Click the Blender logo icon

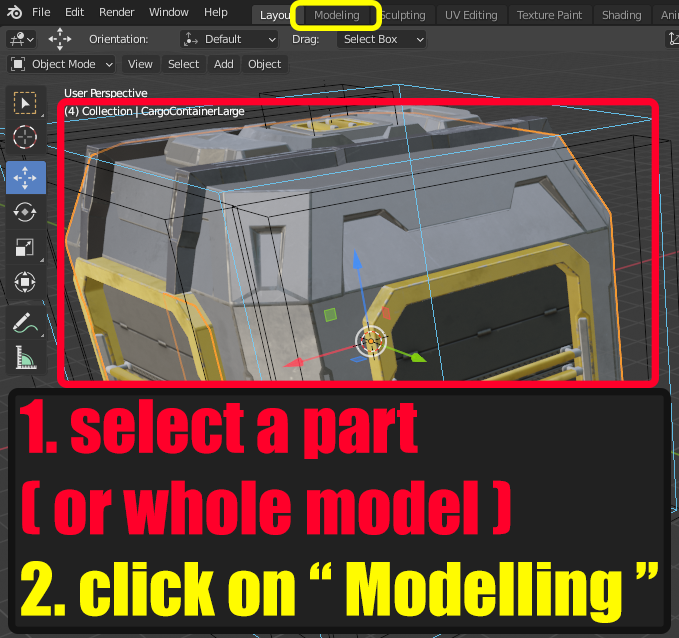click(14, 12)
